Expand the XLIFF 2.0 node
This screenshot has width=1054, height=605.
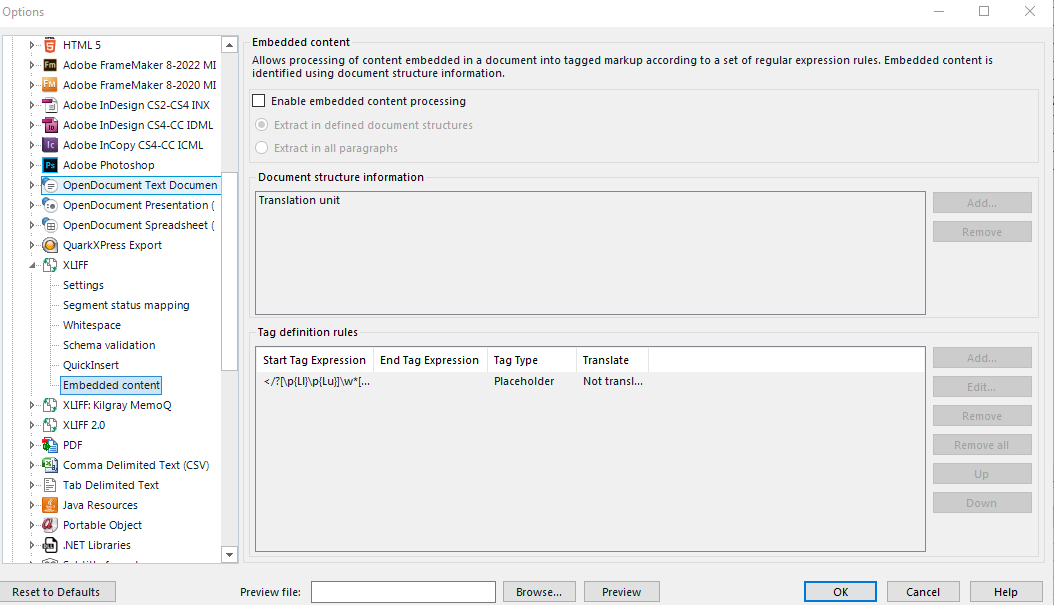click(33, 424)
